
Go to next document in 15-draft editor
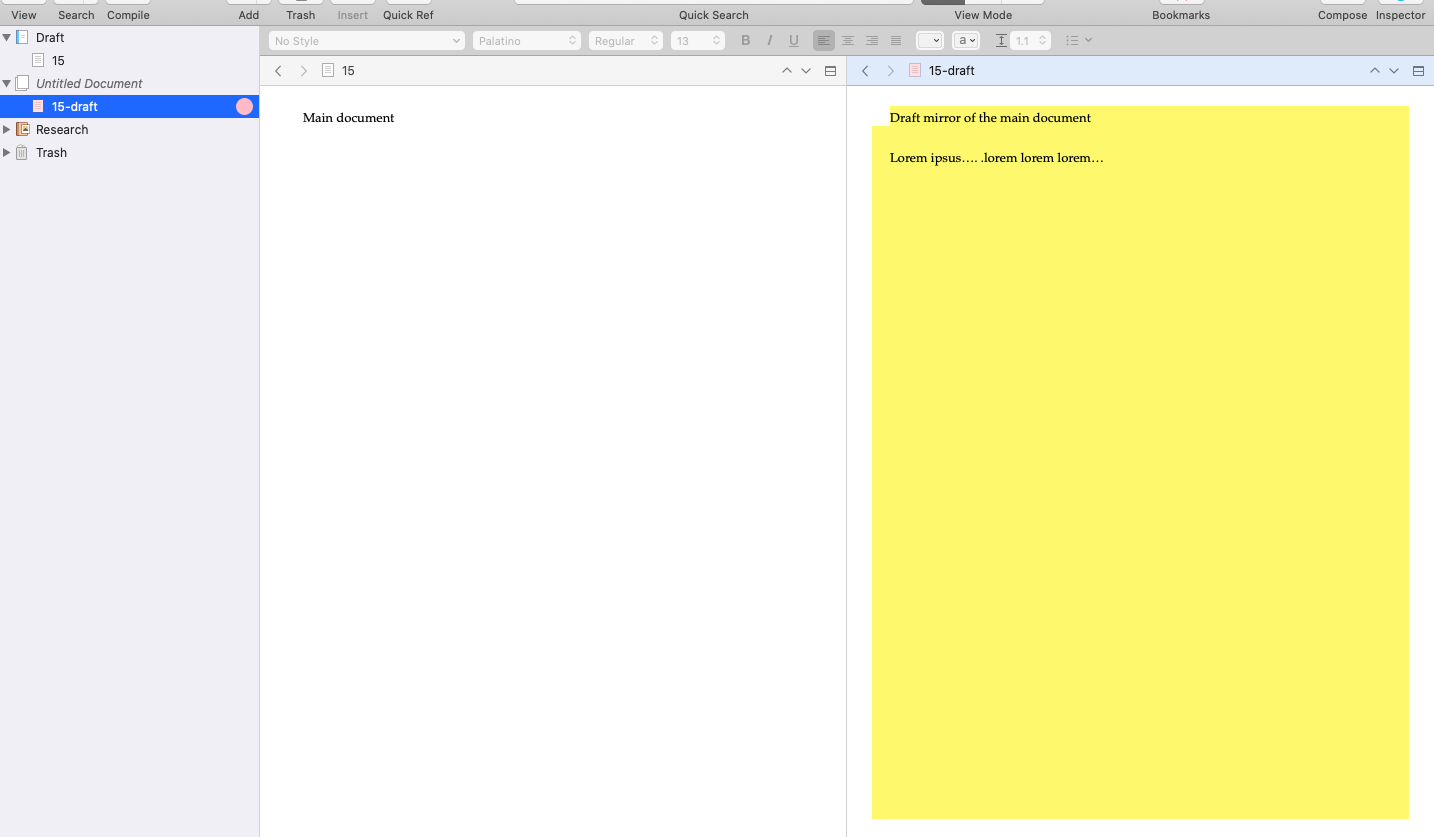(x=1394, y=71)
